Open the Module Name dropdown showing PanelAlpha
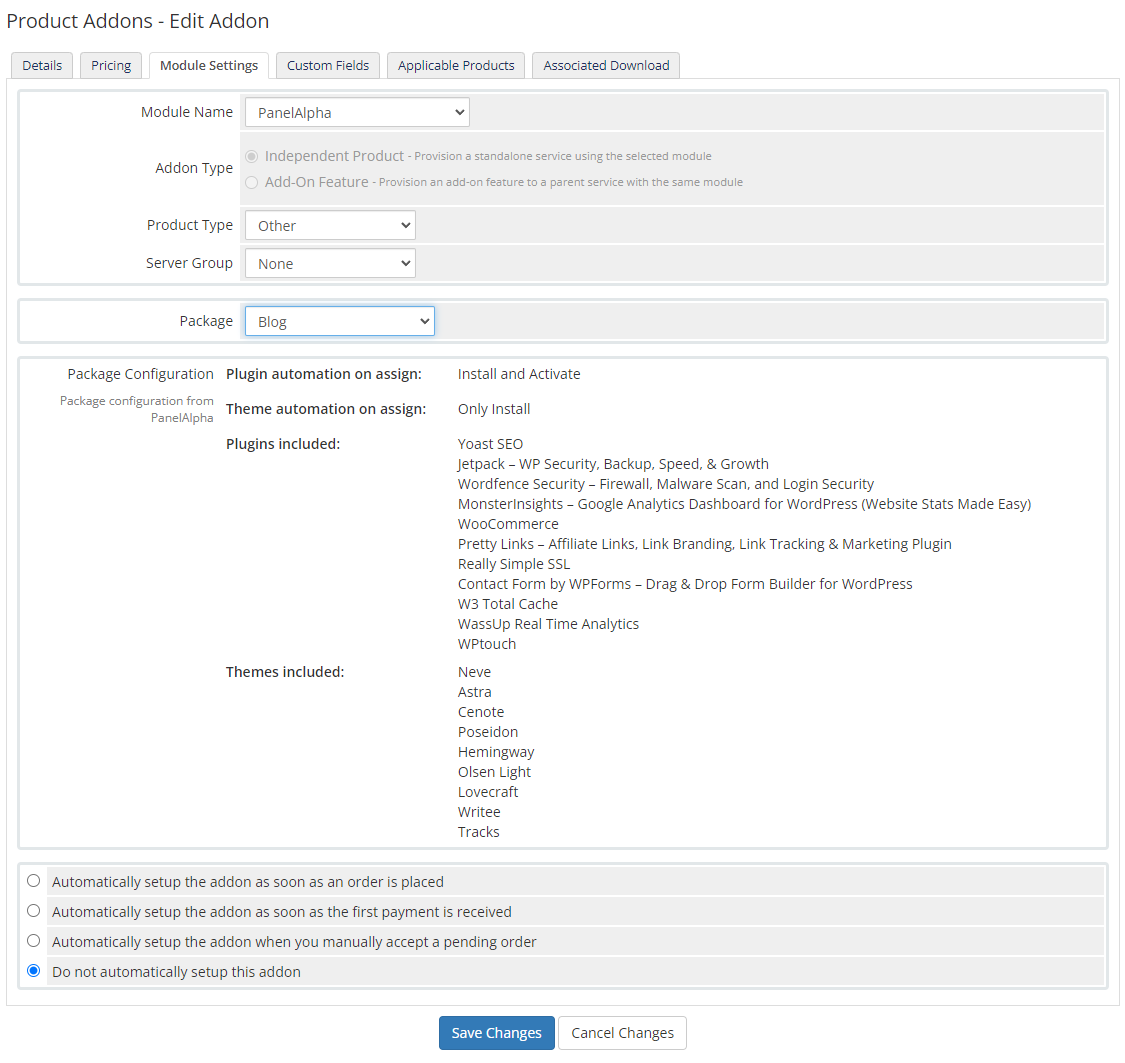This screenshot has height=1063, width=1125. point(357,112)
